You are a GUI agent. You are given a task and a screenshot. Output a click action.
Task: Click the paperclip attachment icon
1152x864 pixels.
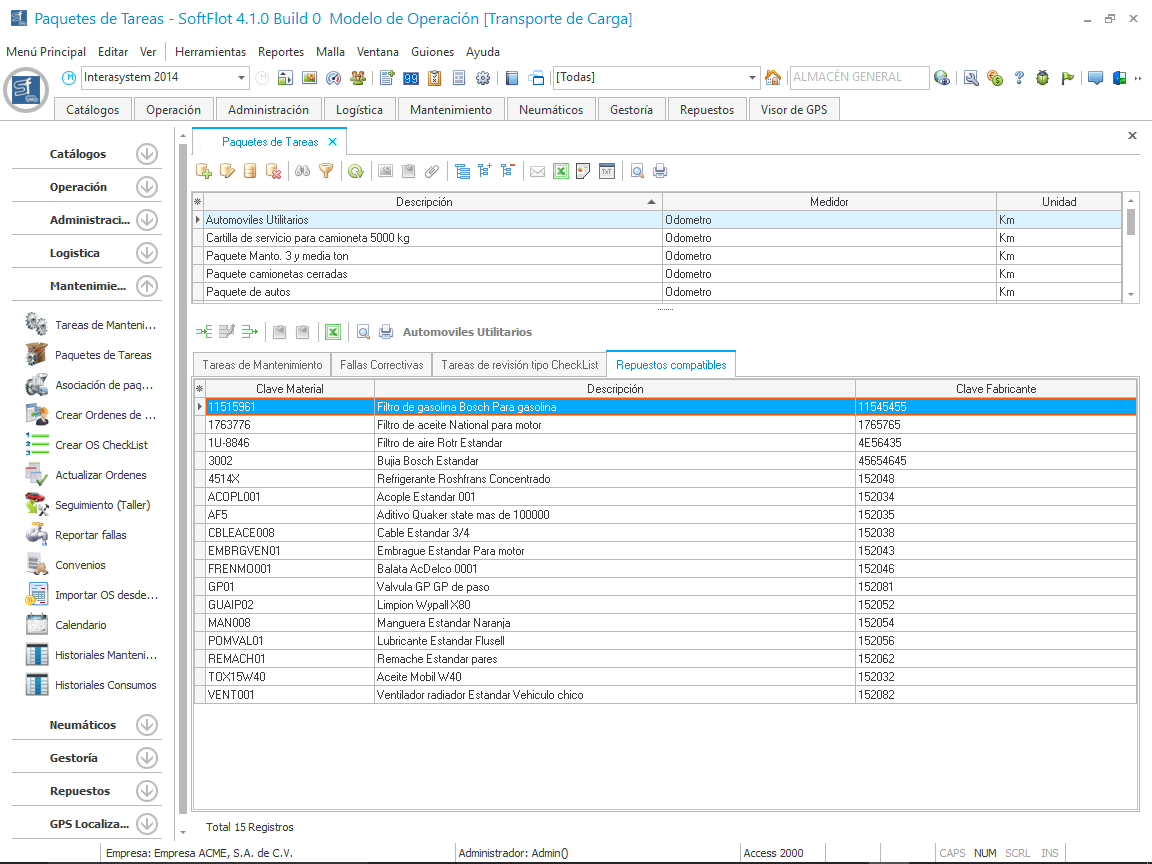click(432, 171)
